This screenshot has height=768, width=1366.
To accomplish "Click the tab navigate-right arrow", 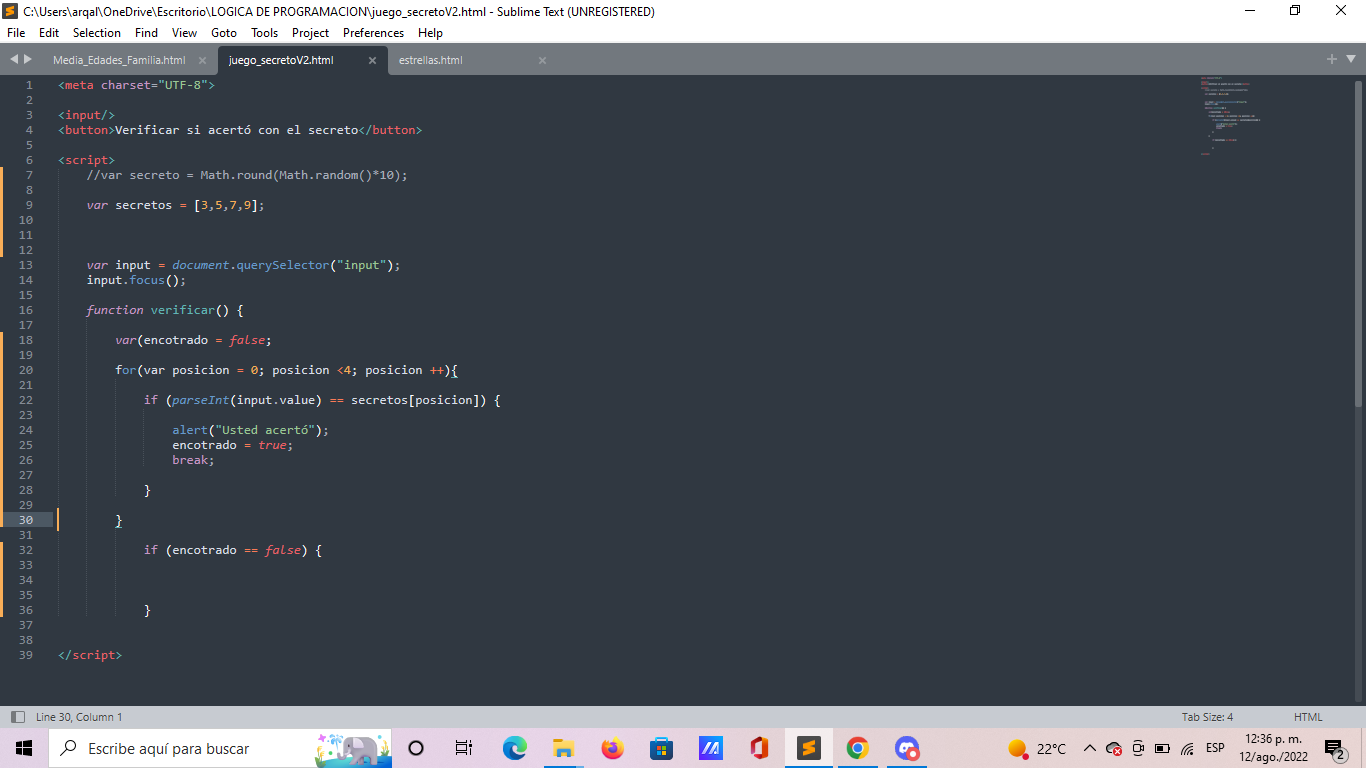I will click(x=28, y=60).
